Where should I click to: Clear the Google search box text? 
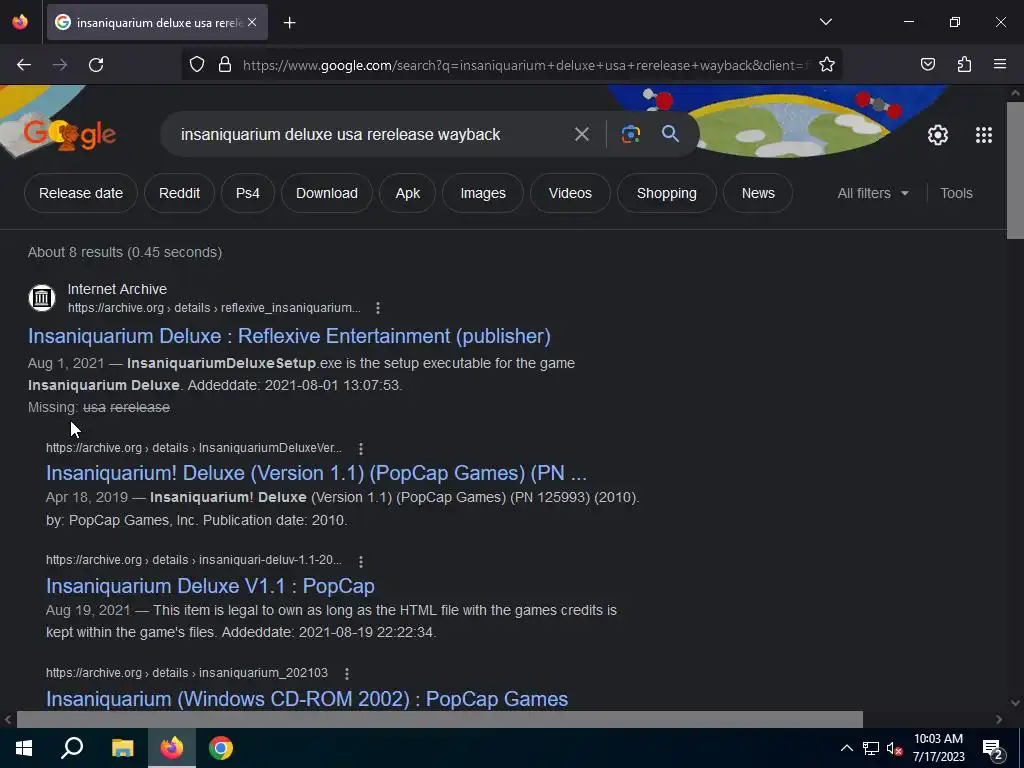click(x=581, y=135)
